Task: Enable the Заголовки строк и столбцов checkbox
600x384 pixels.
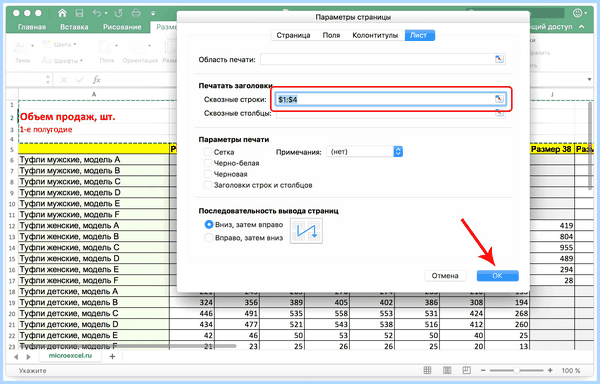Action: coord(208,185)
